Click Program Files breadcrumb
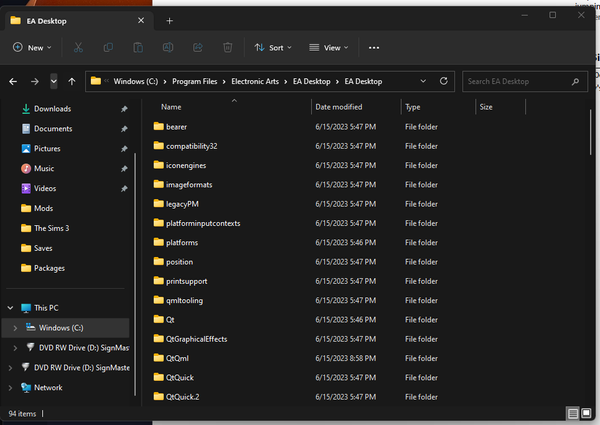 pos(194,81)
